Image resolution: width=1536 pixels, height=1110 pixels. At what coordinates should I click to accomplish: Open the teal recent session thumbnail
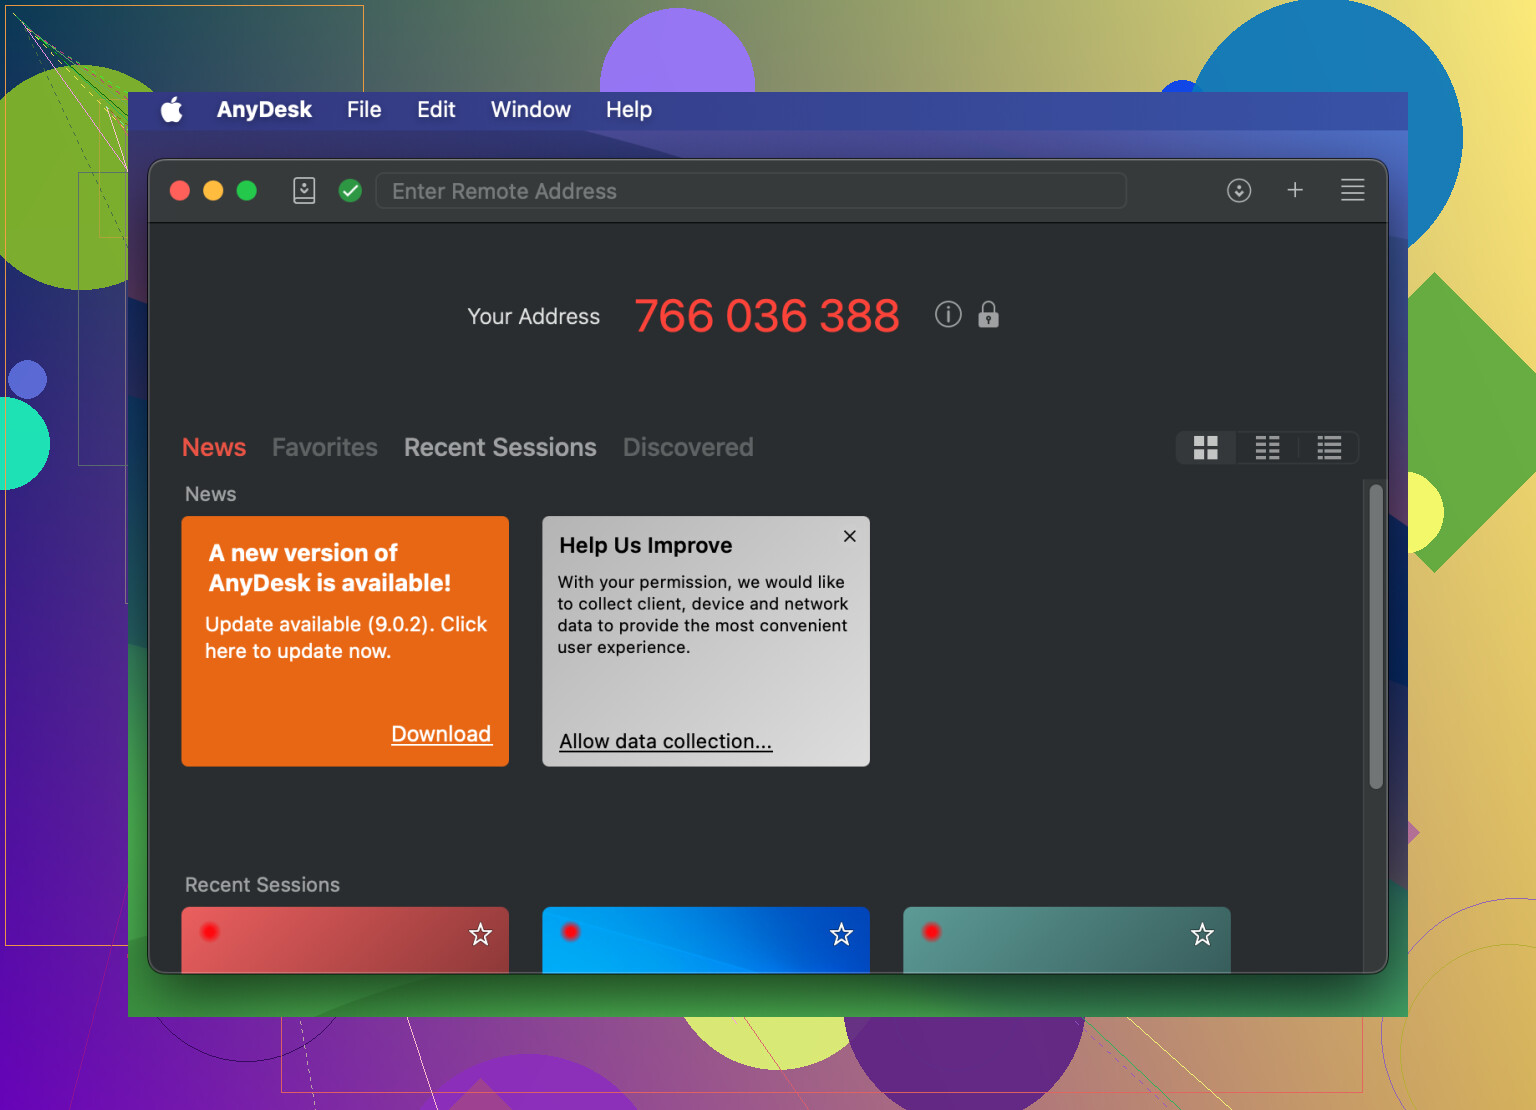click(x=1067, y=940)
